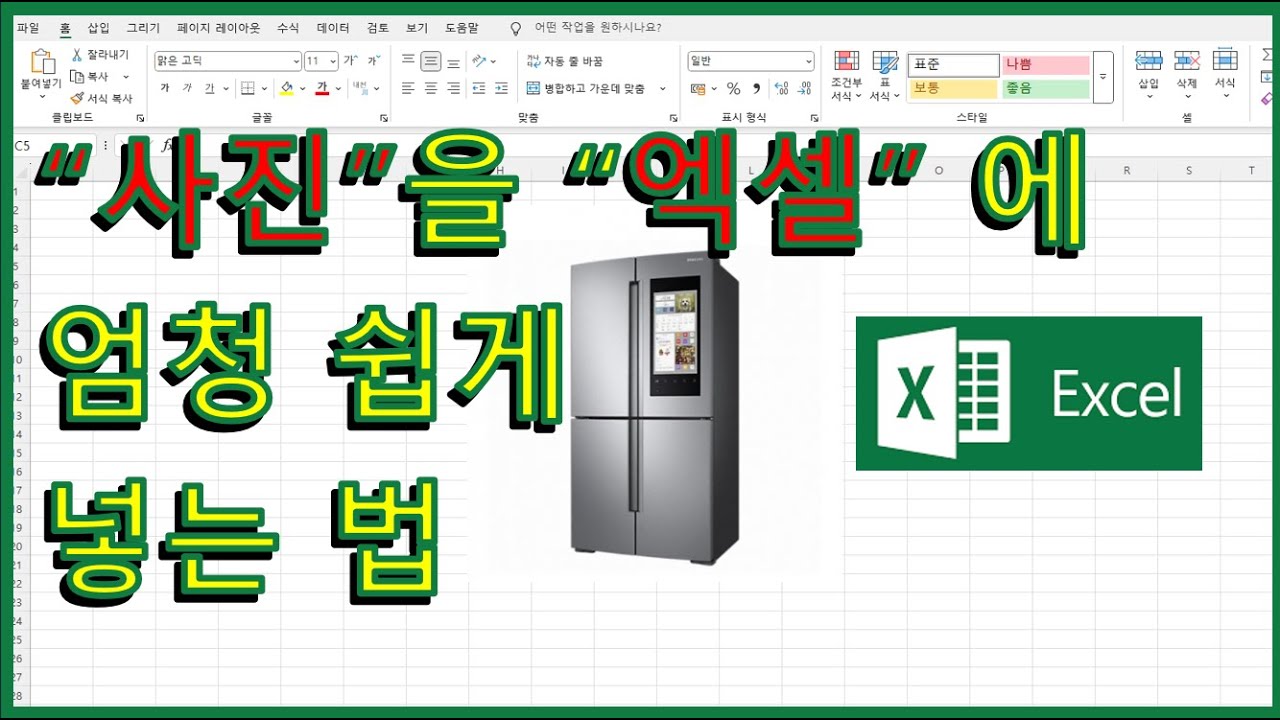1280x720 pixels.
Task: Expand the fill color dropdown arrow
Action: pos(303,88)
